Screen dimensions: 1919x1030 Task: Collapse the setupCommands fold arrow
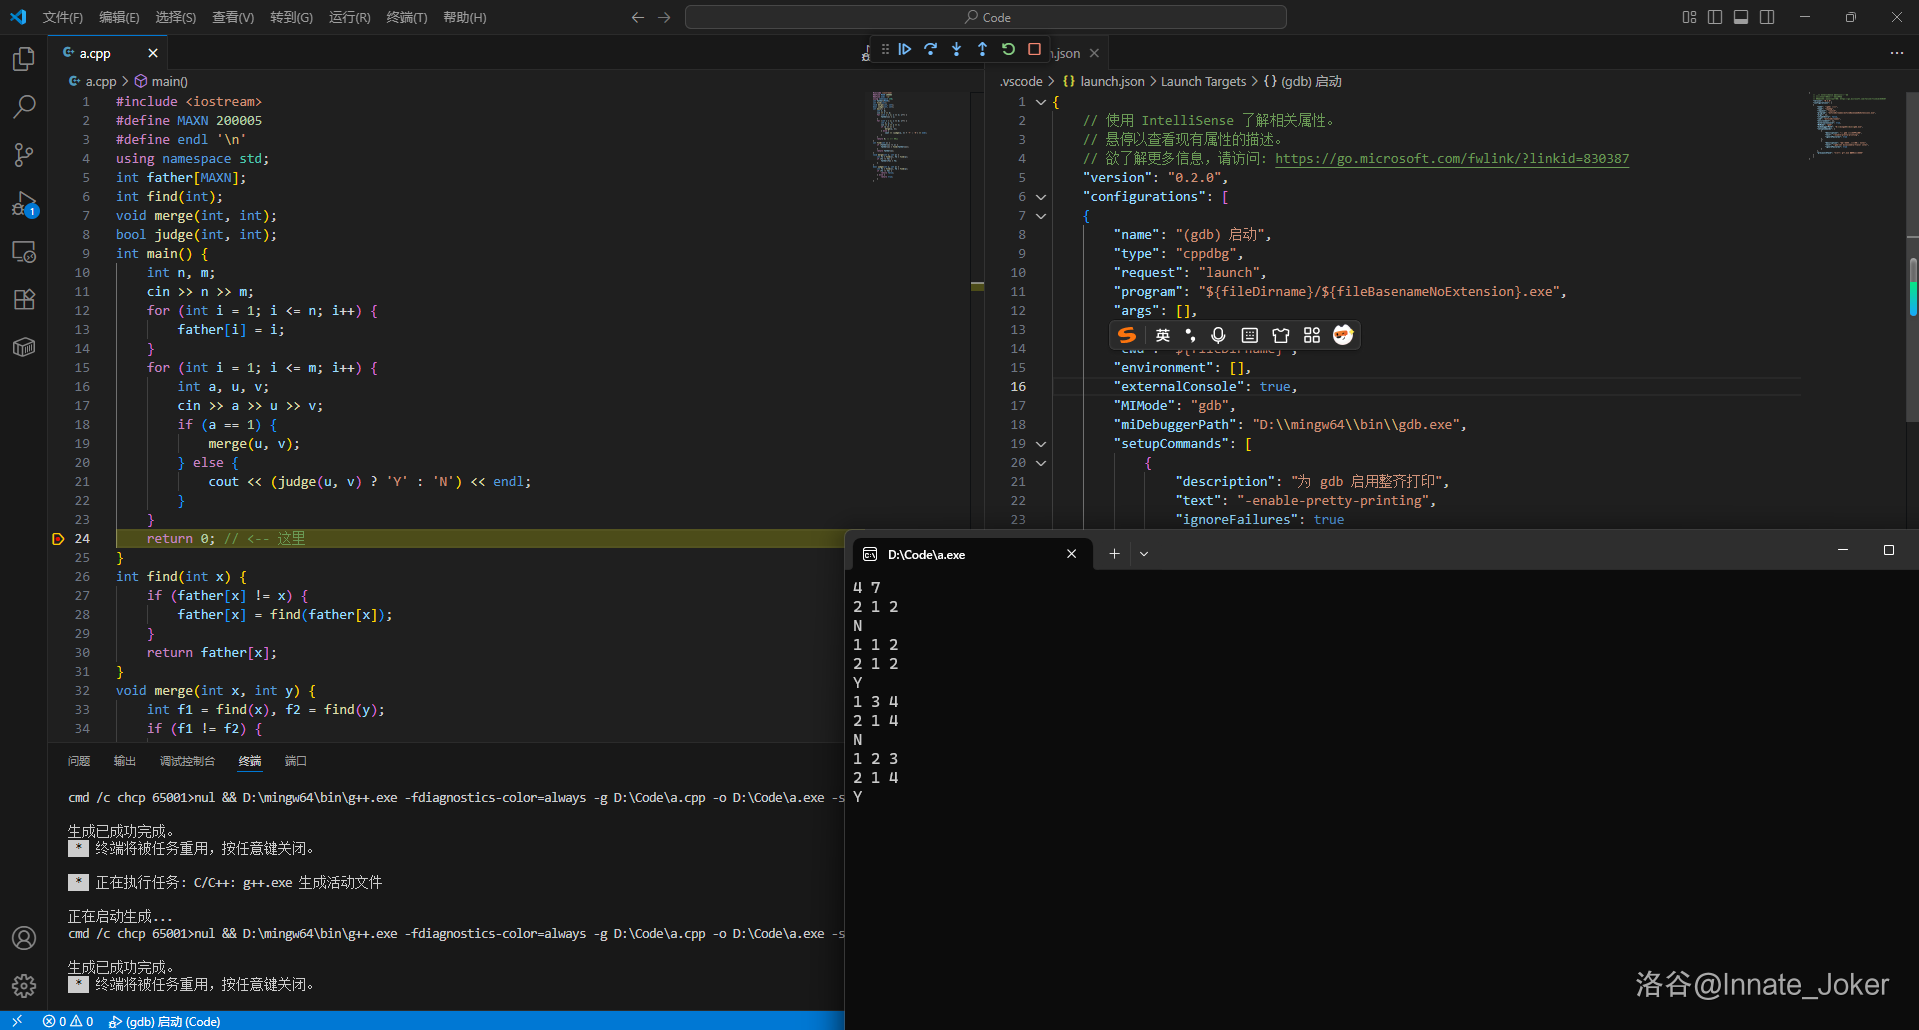click(x=1041, y=444)
